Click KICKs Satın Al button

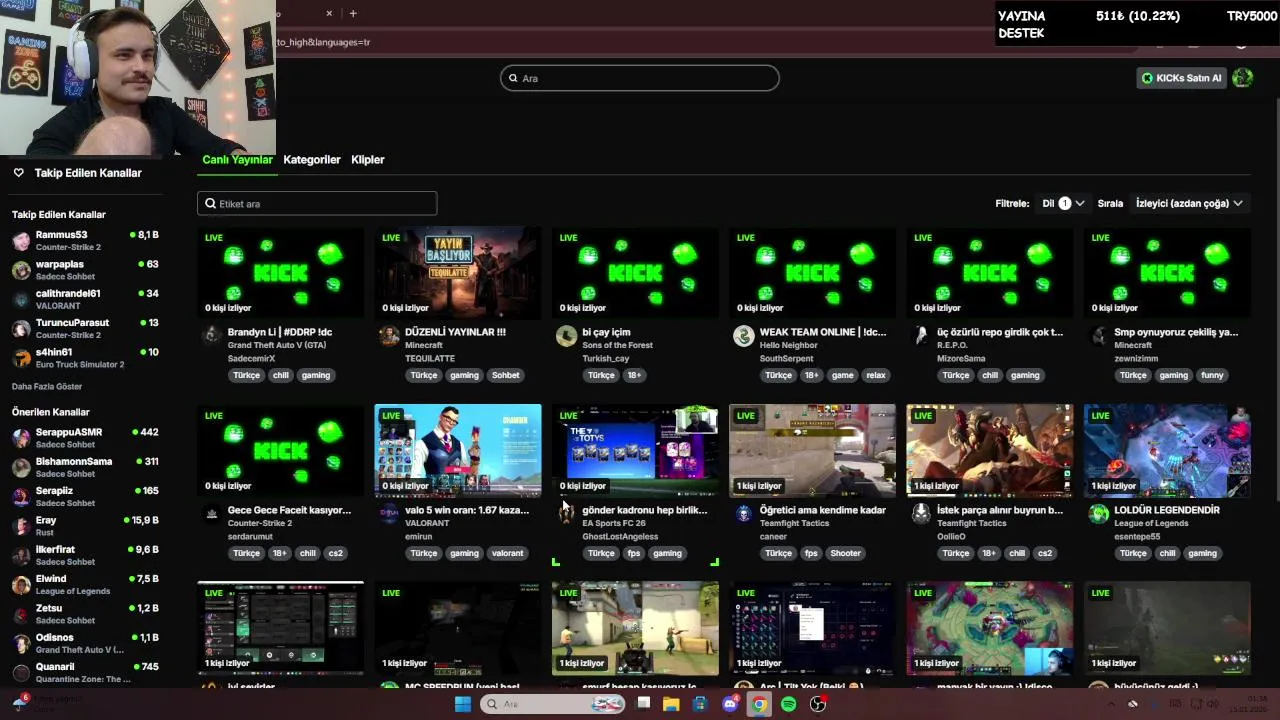[x=1181, y=78]
